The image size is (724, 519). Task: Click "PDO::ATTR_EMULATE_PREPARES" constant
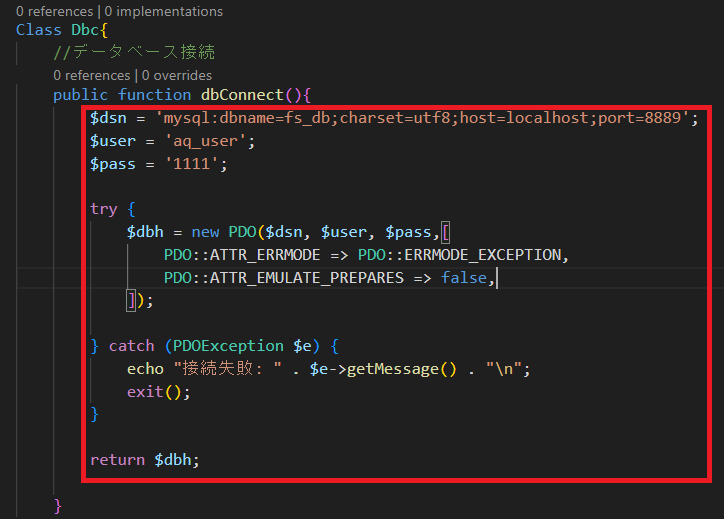[284, 278]
